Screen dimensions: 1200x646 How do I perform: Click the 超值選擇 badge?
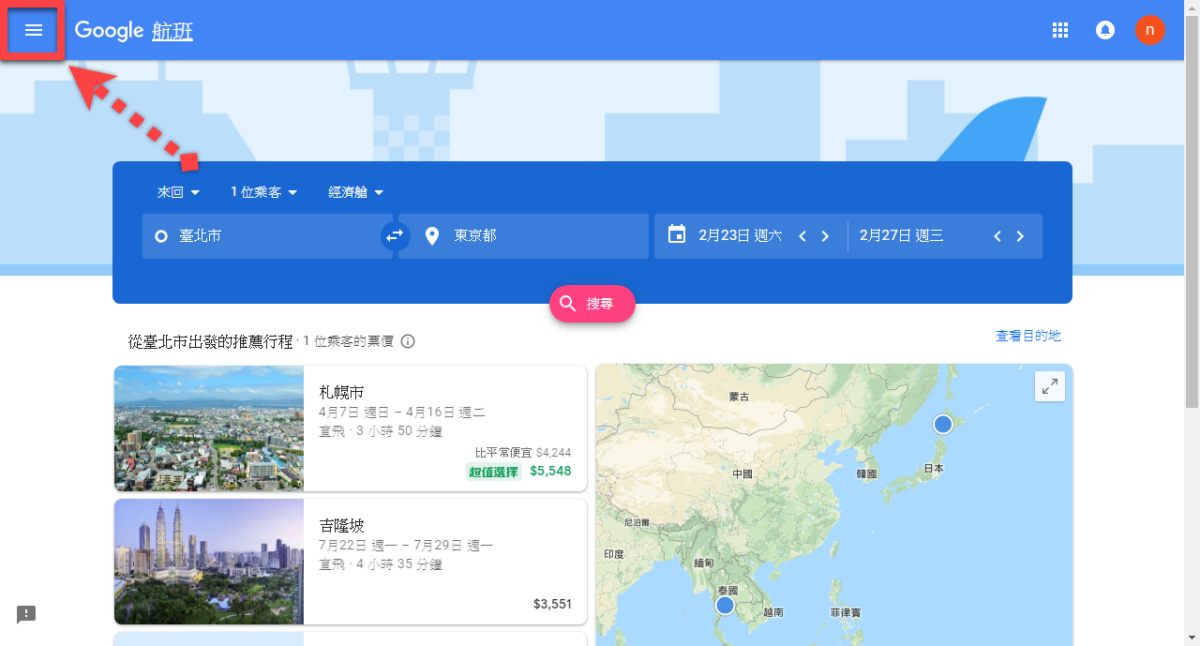coord(494,471)
